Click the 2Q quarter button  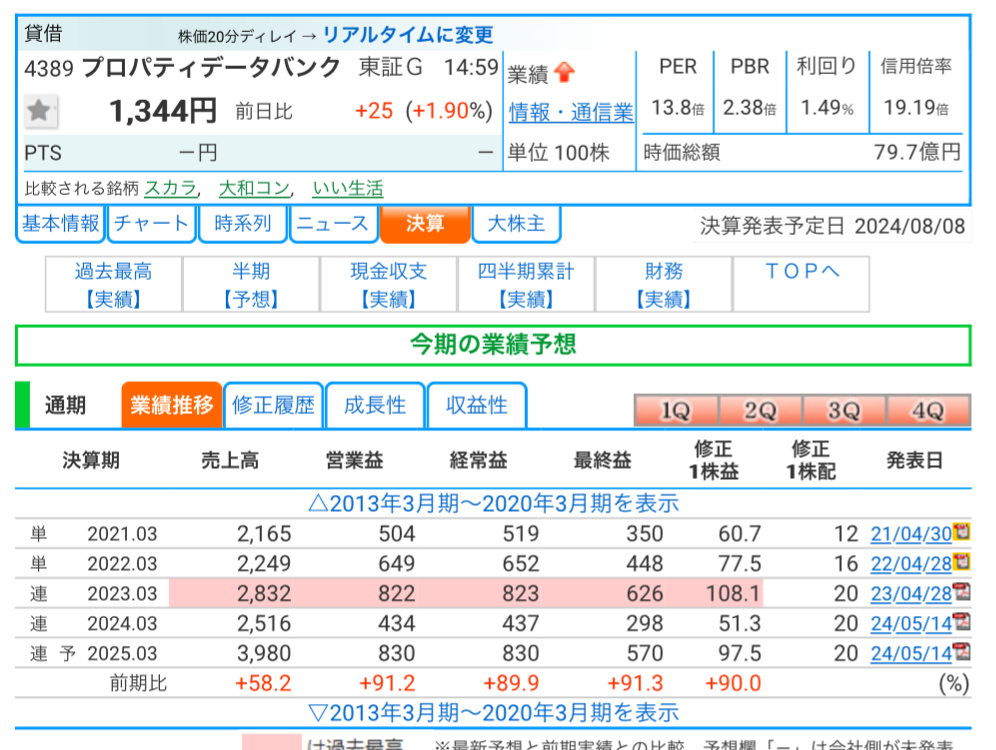coord(760,410)
